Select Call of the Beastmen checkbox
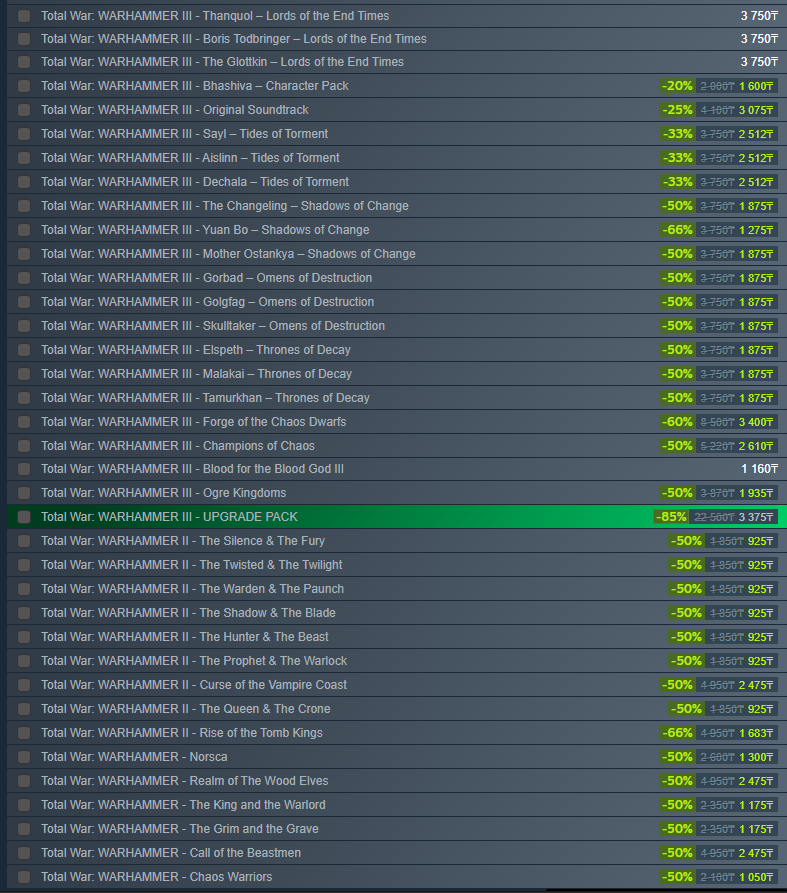 [24, 853]
